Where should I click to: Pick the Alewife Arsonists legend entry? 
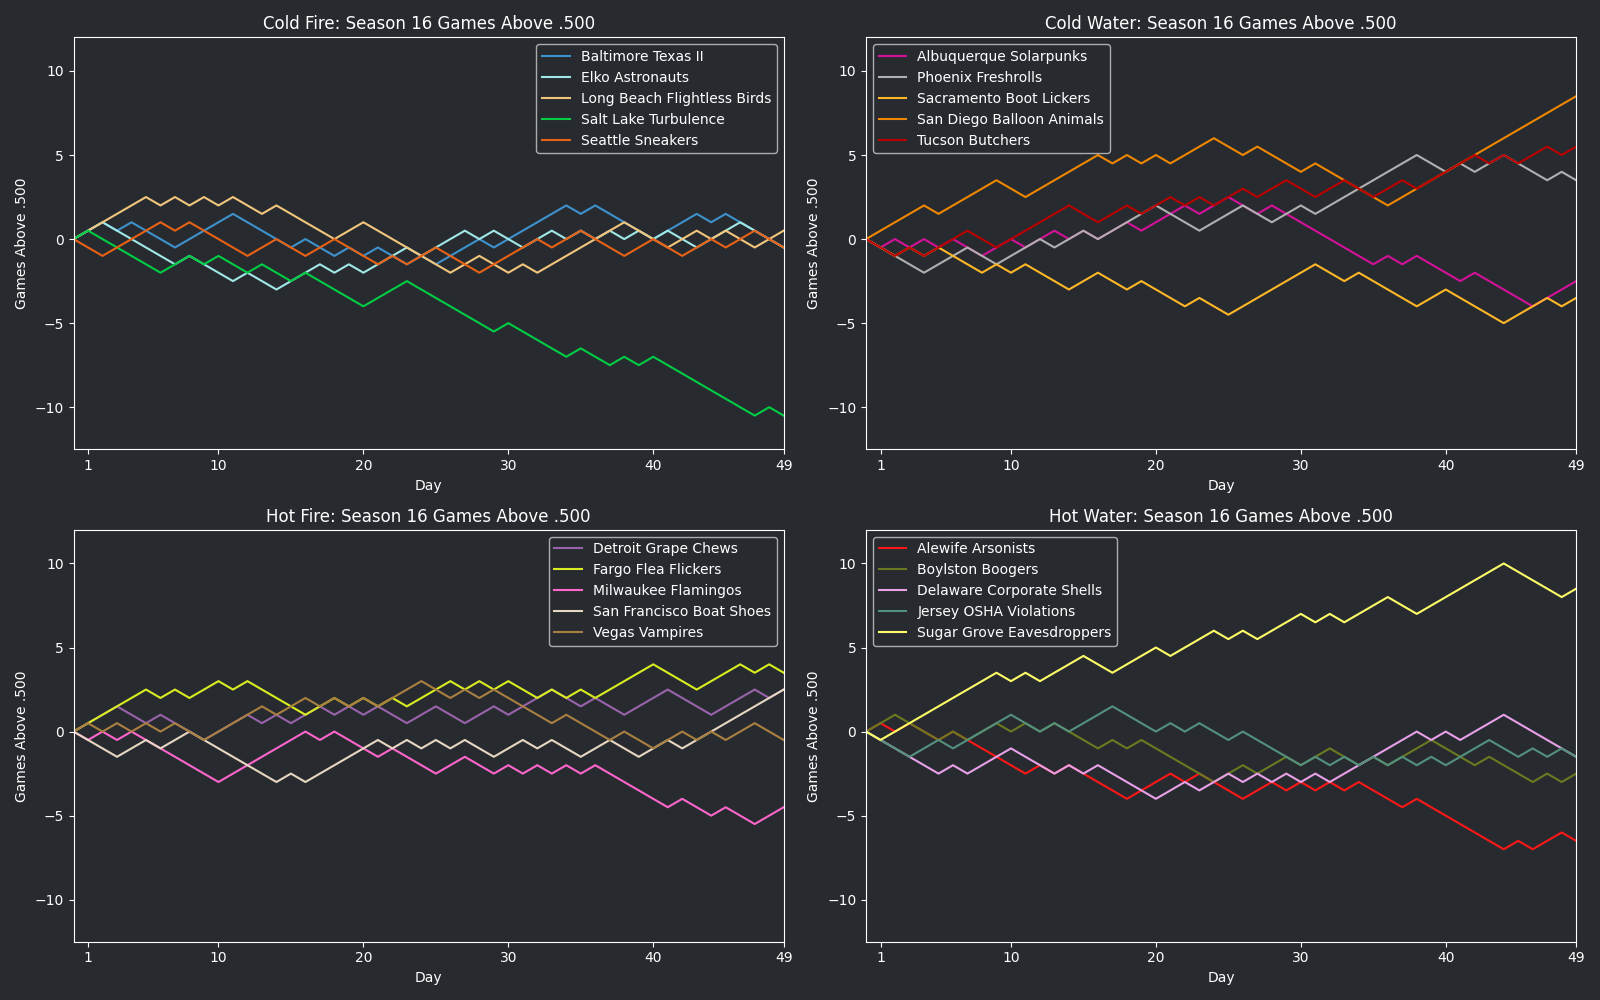pos(975,548)
